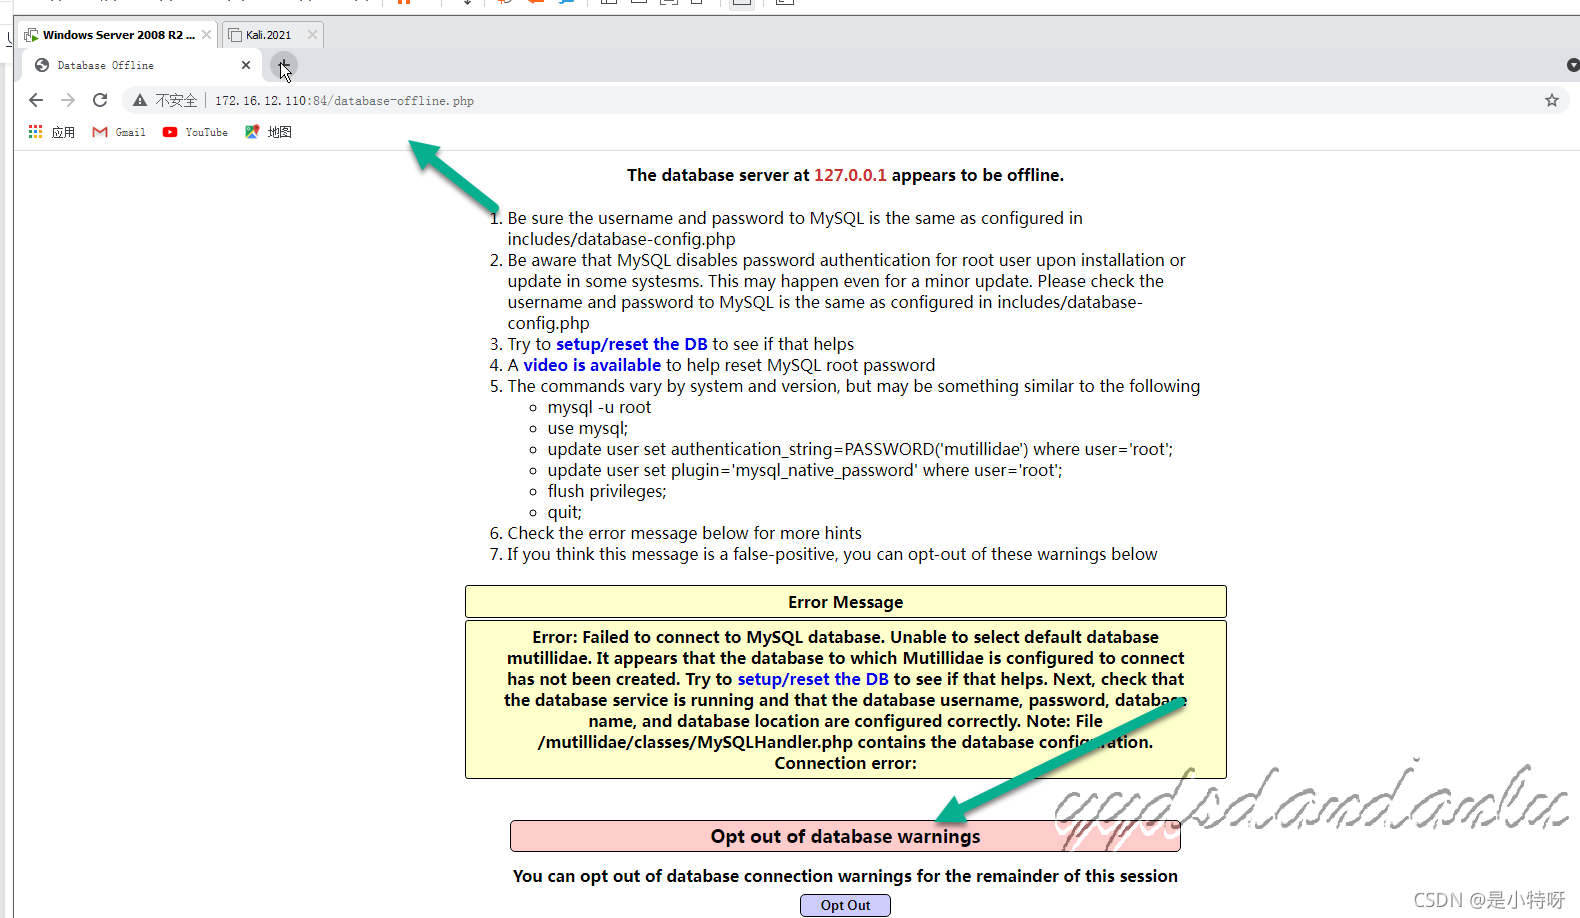The width and height of the screenshot is (1580, 918).
Task: Reload the page with the refresh icon
Action: [x=100, y=100]
